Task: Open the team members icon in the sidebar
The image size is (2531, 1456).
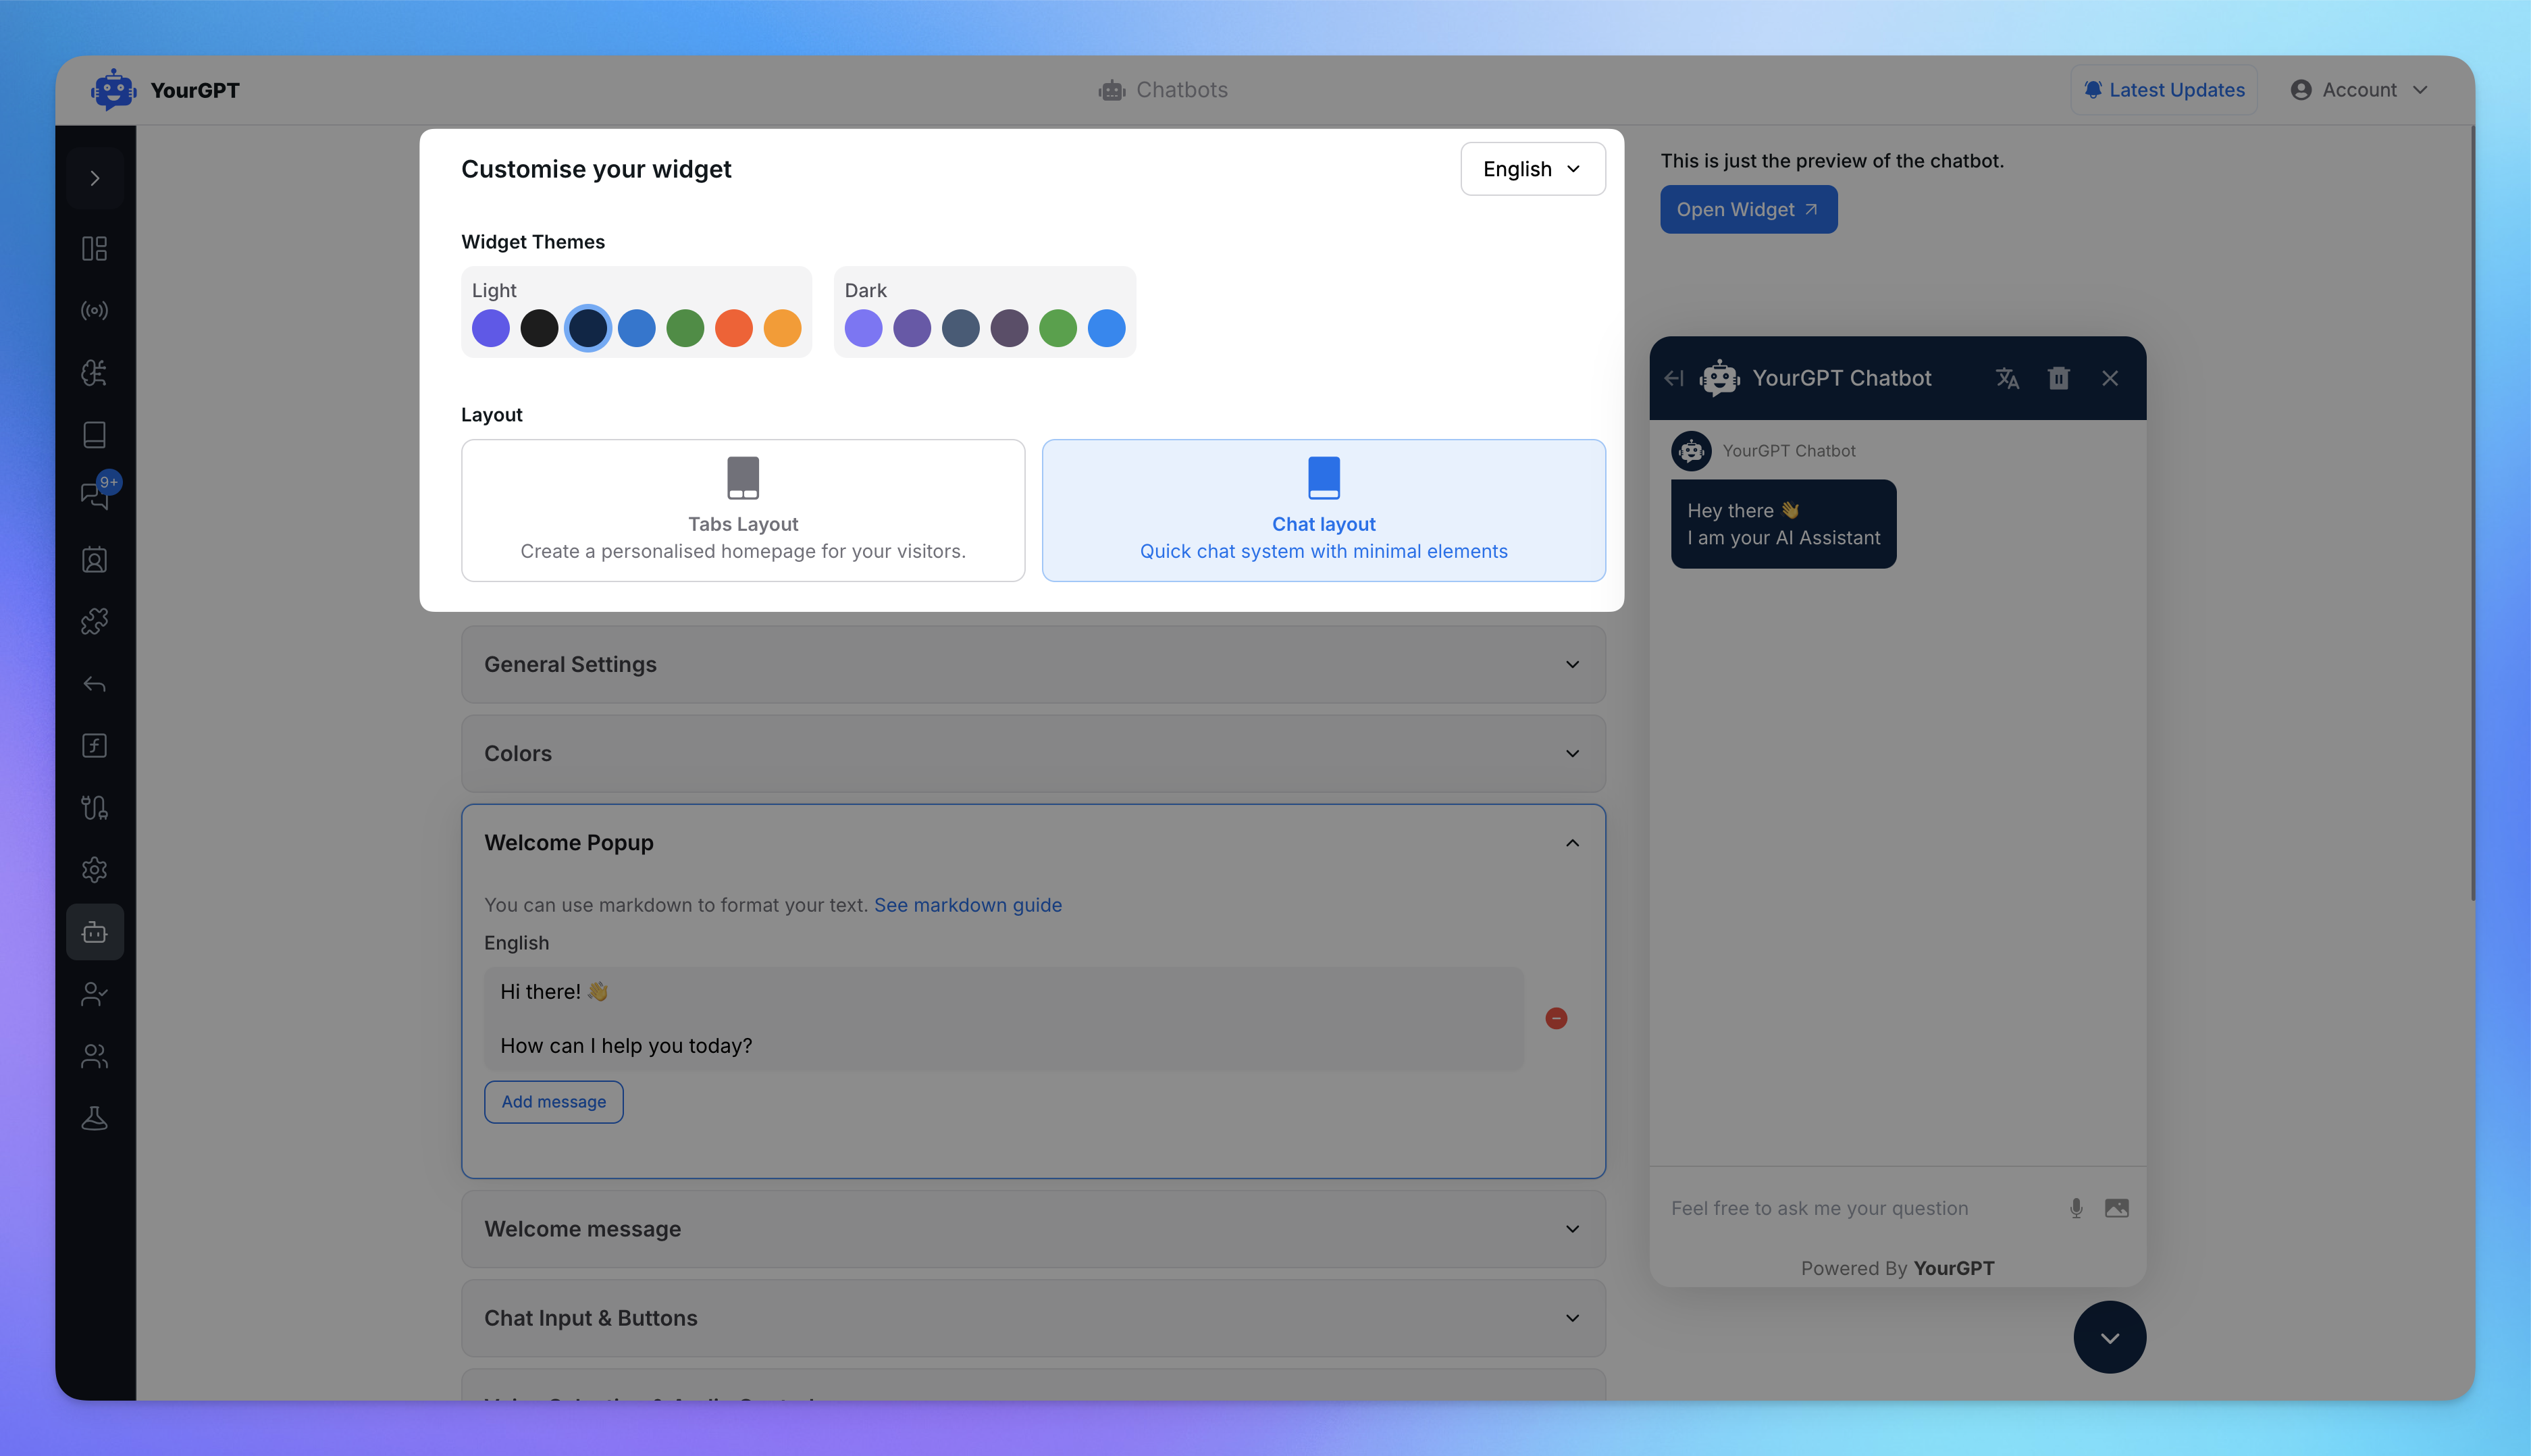Action: click(x=95, y=1056)
